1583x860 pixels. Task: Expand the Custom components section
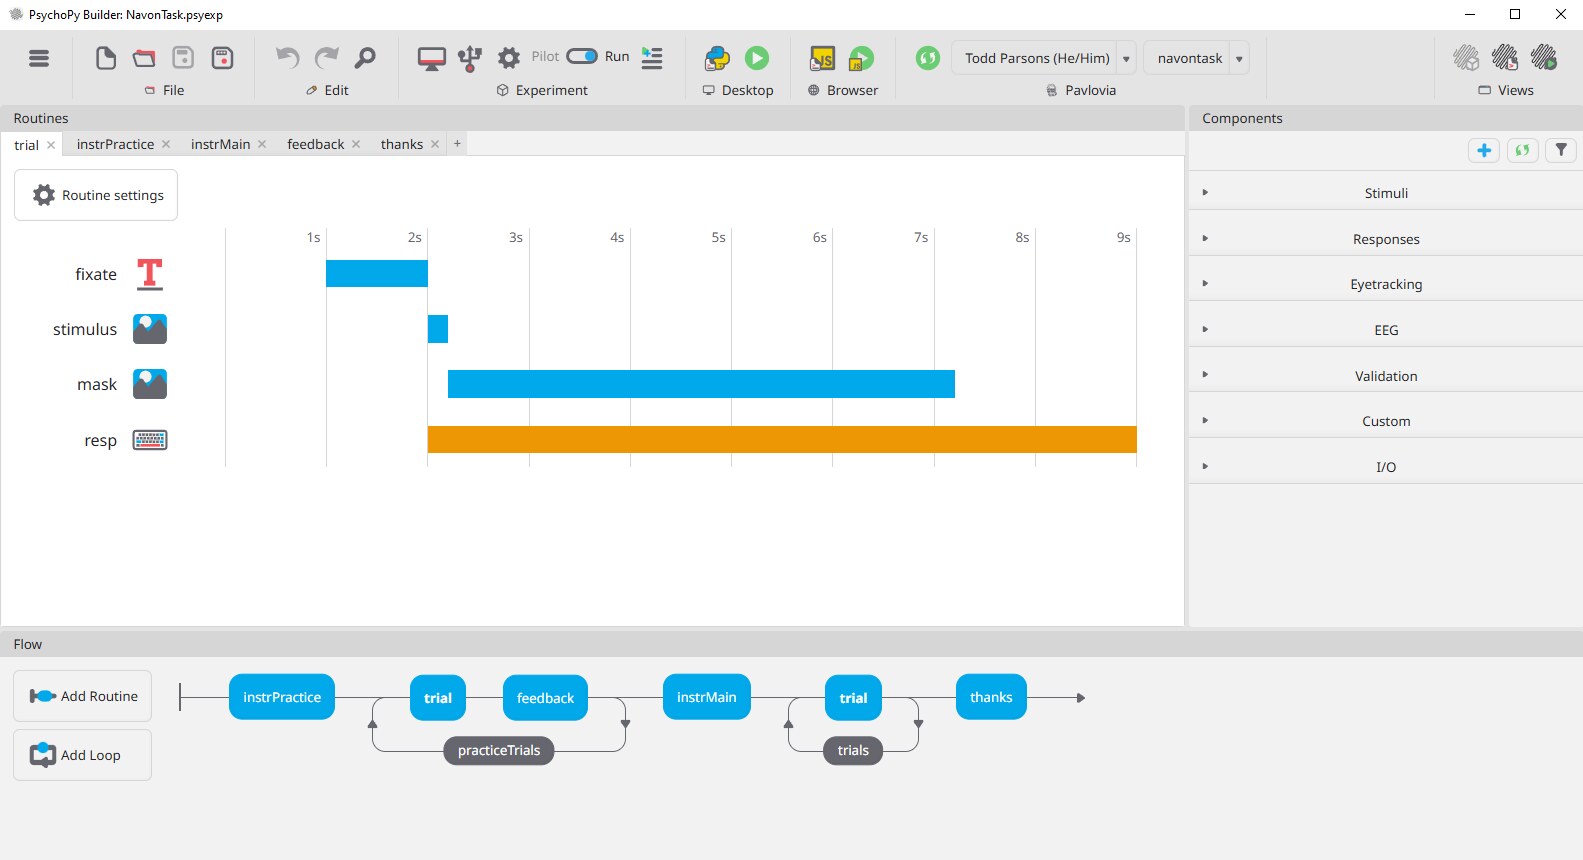[1385, 420]
